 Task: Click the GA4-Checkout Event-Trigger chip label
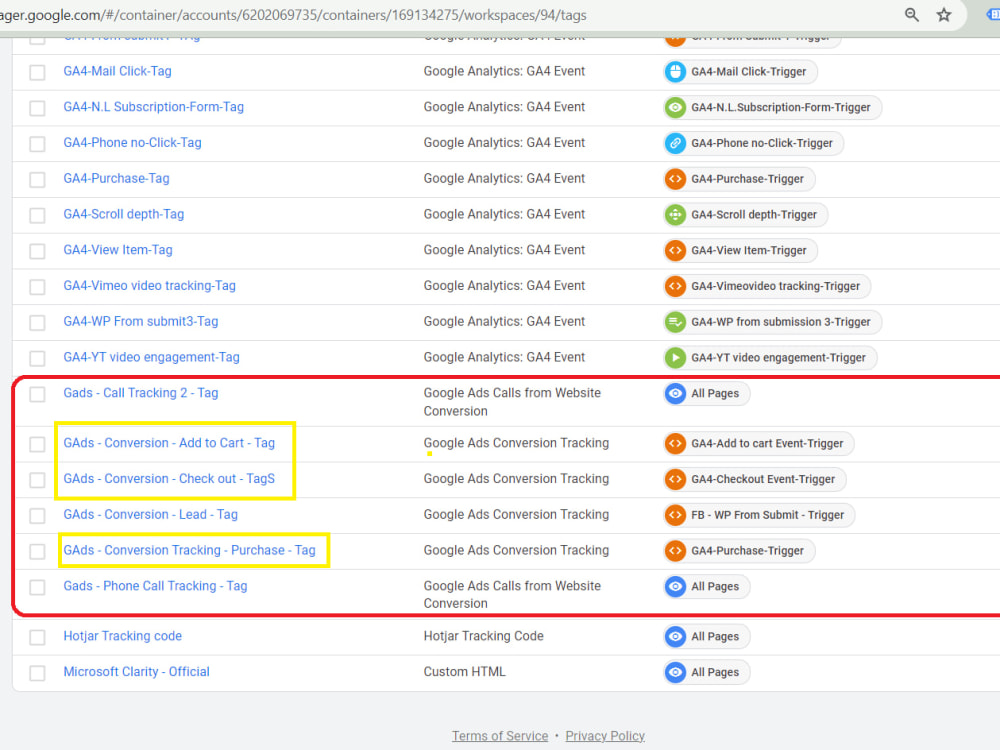tap(763, 479)
